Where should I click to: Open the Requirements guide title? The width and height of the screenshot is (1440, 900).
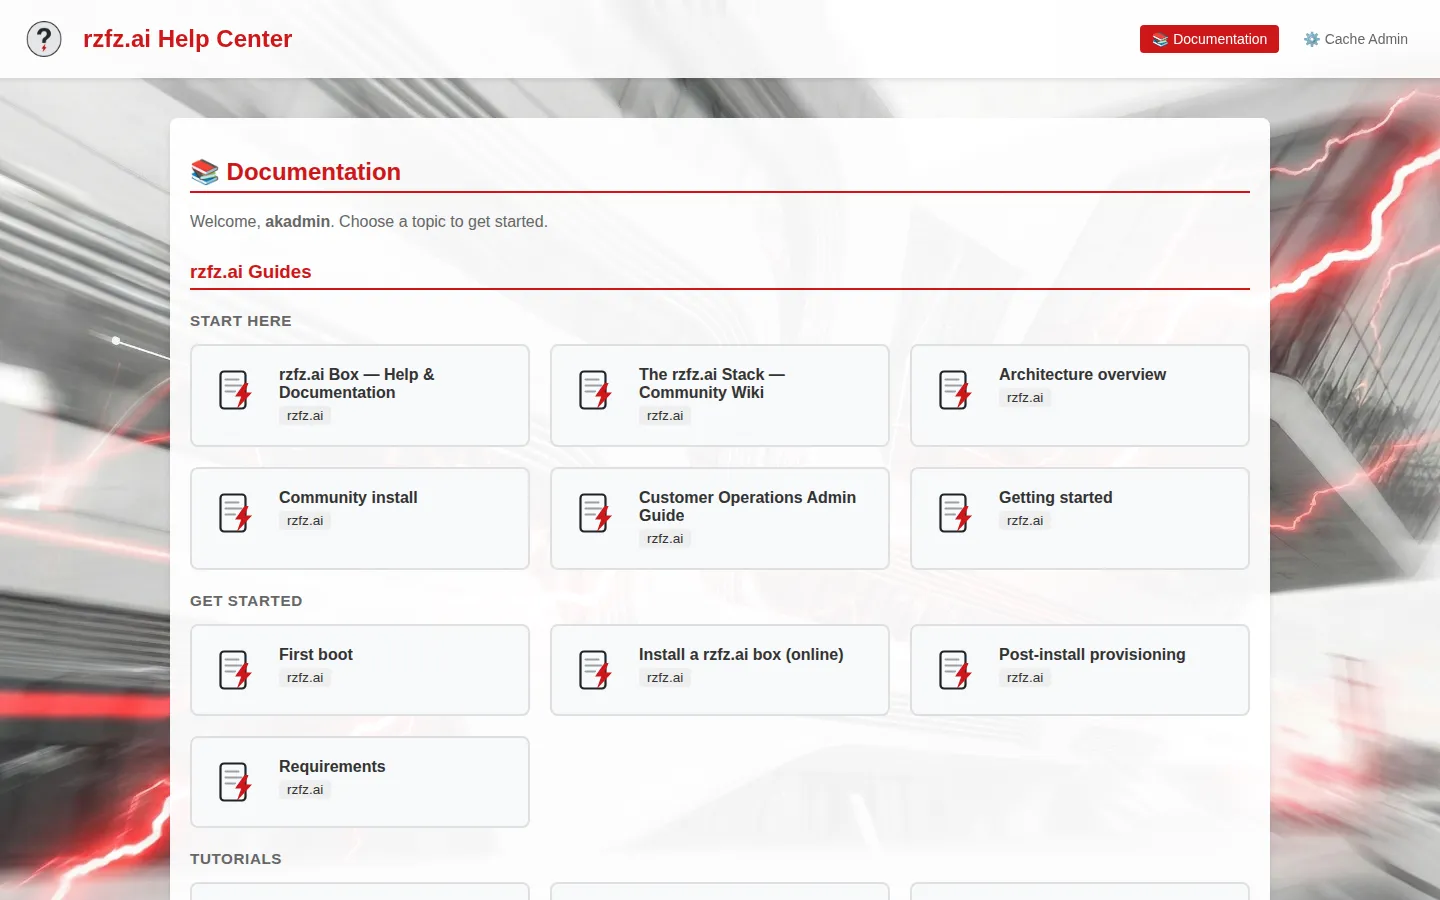click(332, 766)
